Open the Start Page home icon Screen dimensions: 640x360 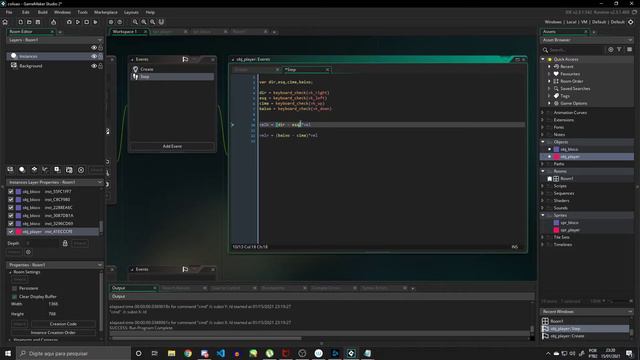pyautogui.click(x=5, y=22)
